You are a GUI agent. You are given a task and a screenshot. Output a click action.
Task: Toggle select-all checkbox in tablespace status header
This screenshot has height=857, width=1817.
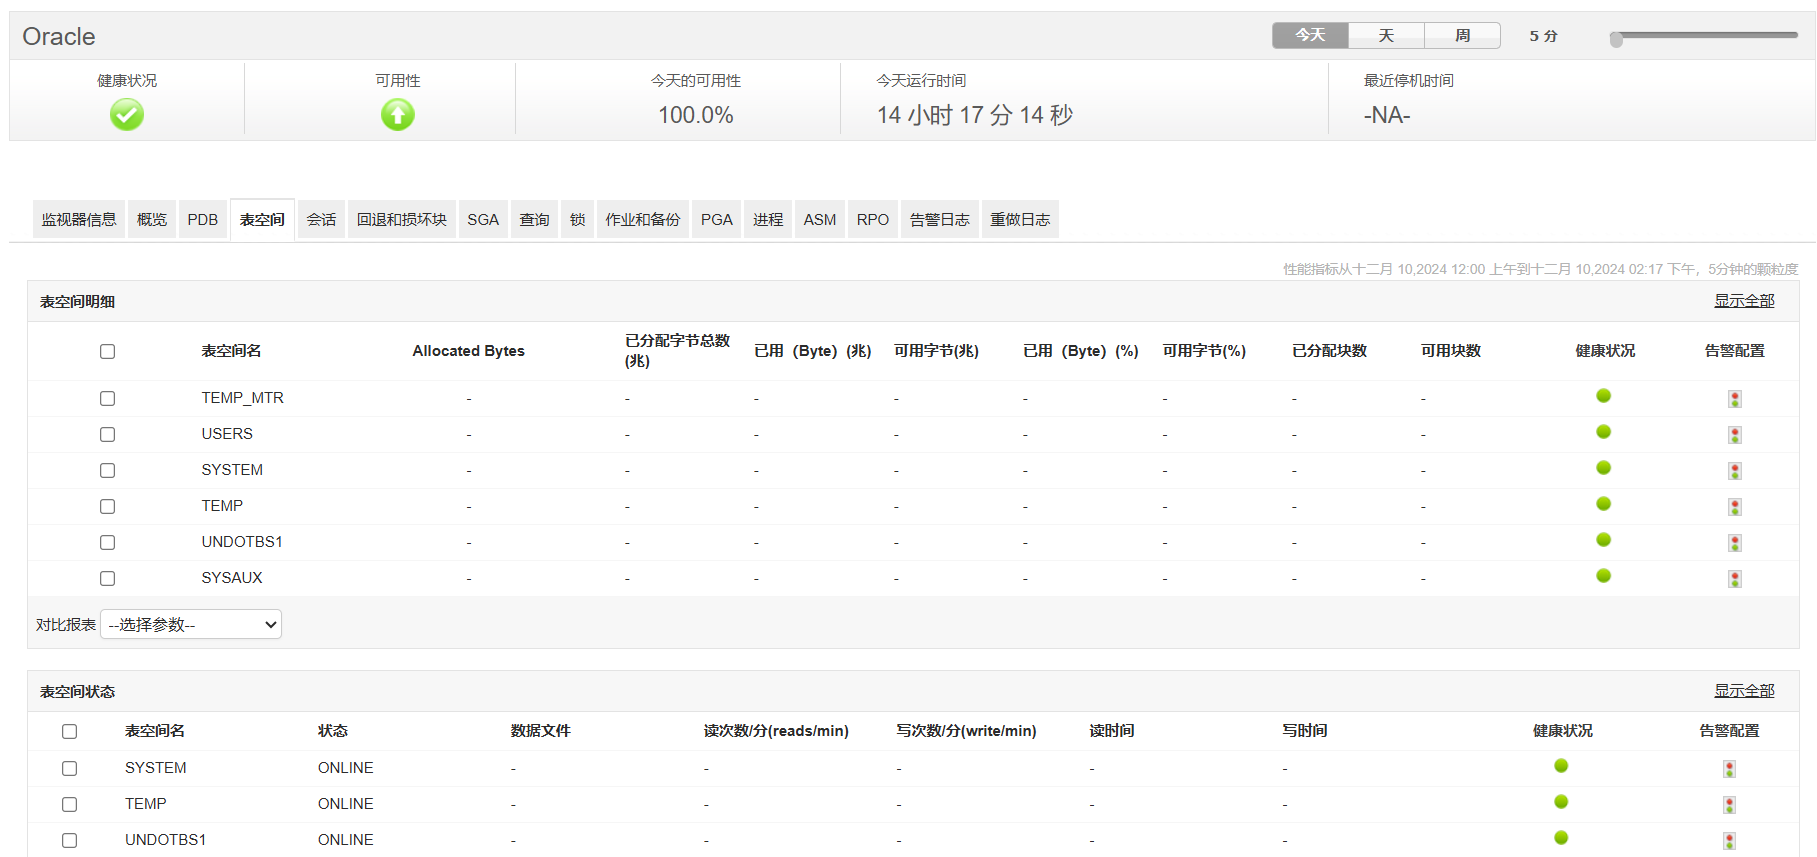pos(69,731)
